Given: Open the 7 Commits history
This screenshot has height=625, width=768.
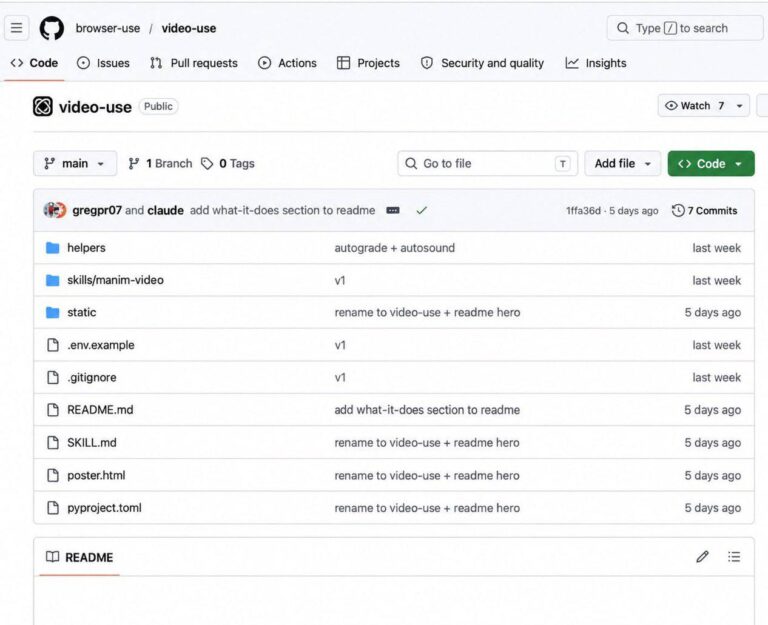Looking at the screenshot, I should 704,211.
